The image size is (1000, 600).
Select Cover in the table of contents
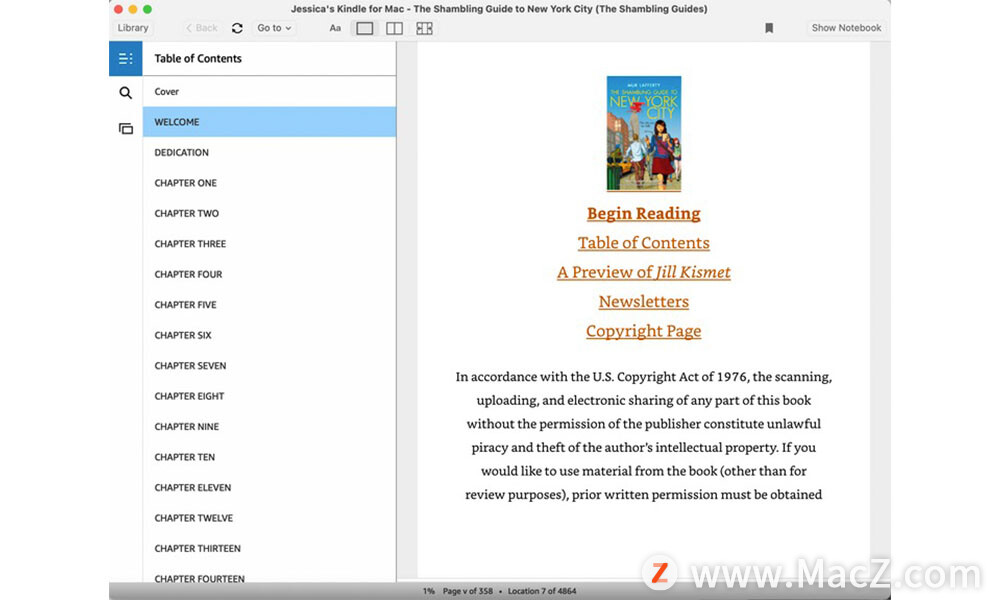[x=269, y=91]
